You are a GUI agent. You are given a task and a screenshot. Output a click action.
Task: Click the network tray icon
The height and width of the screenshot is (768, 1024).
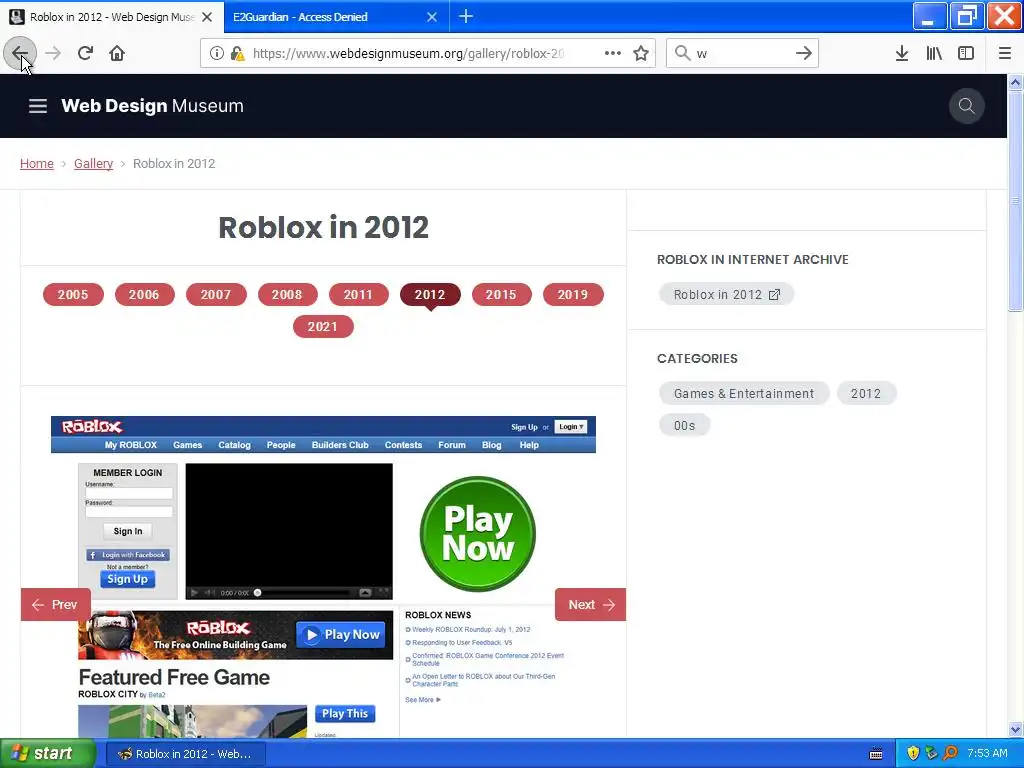coord(932,753)
